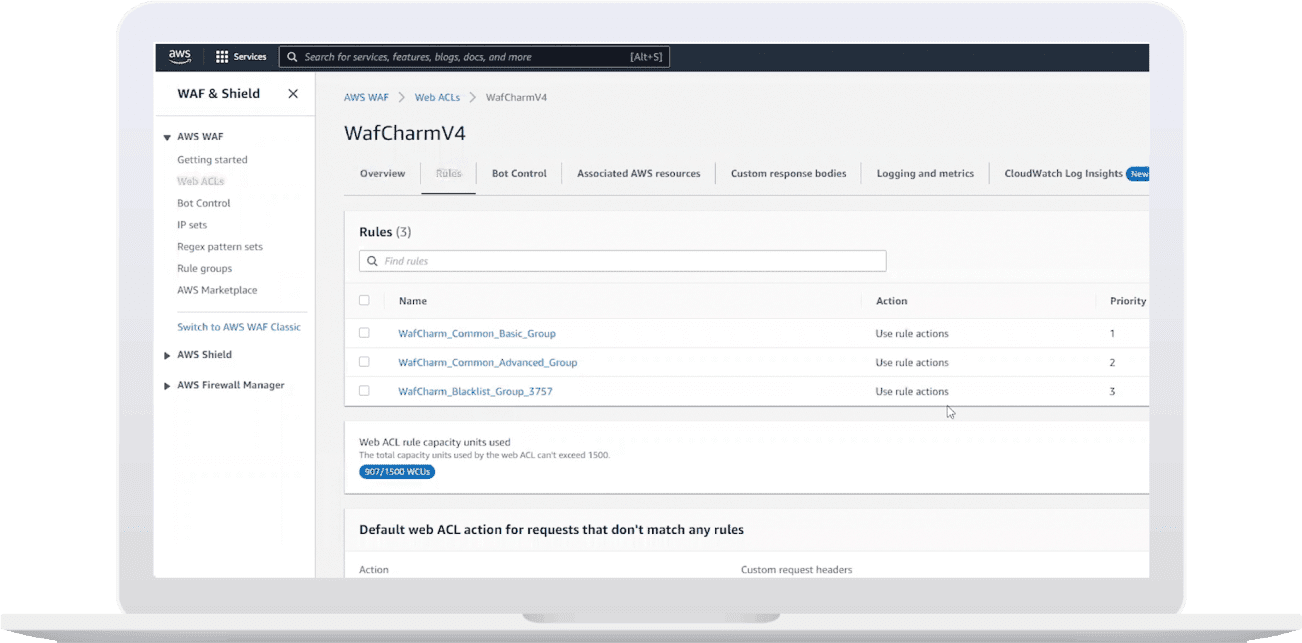Expand the AWS Firewall Manager section

click(167, 385)
